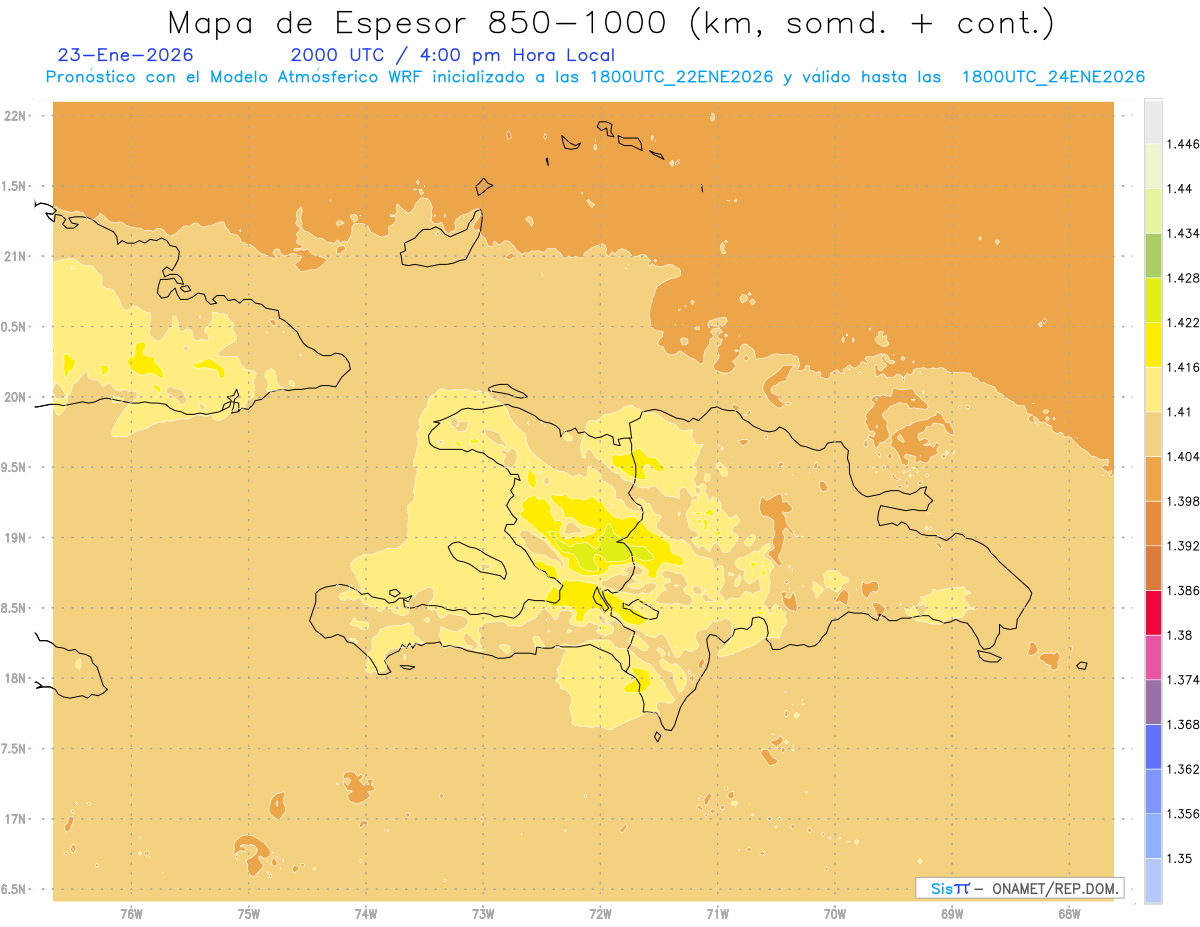Select the colorbar value 1.374

(1183, 679)
